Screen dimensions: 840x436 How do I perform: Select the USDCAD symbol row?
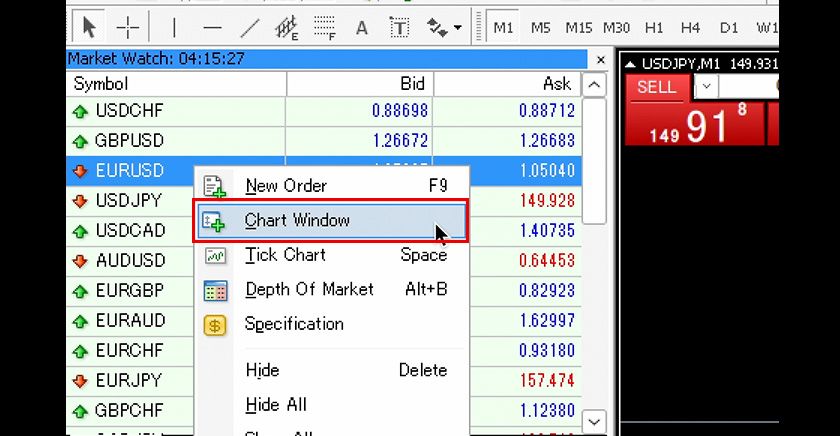tap(130, 230)
